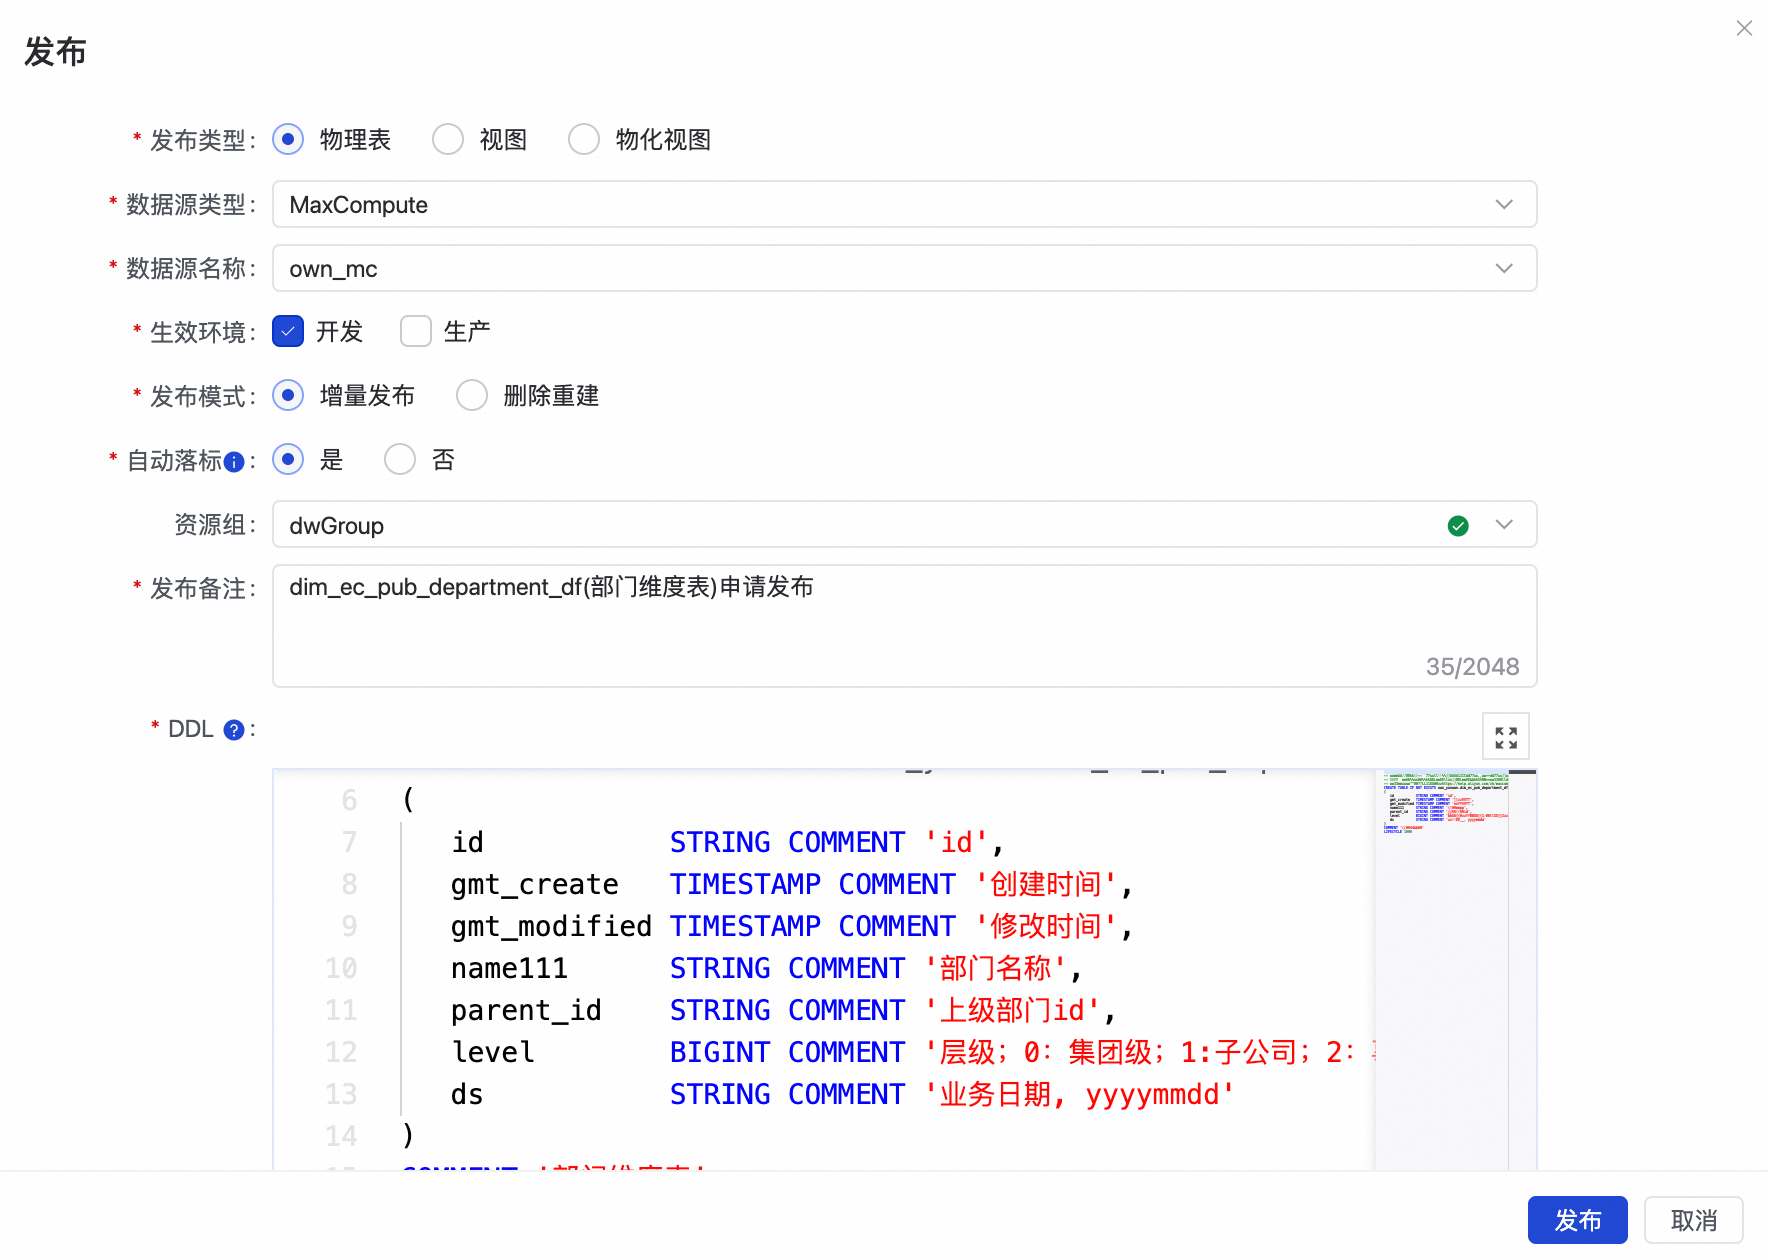Open the MaxCompute 数据源类型 dropdown
1768x1260 pixels.
(x=1504, y=204)
